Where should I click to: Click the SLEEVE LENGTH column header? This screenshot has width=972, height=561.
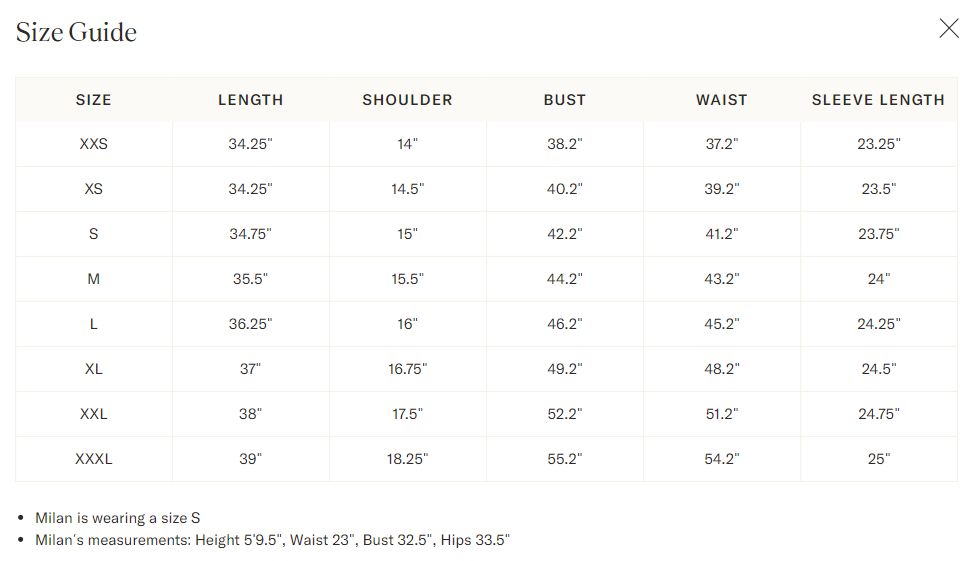coord(878,100)
